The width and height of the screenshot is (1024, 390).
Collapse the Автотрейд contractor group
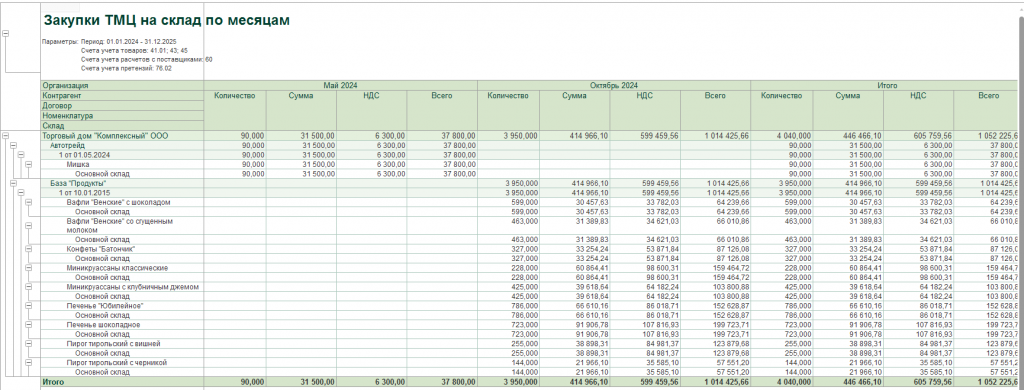tap(12, 146)
